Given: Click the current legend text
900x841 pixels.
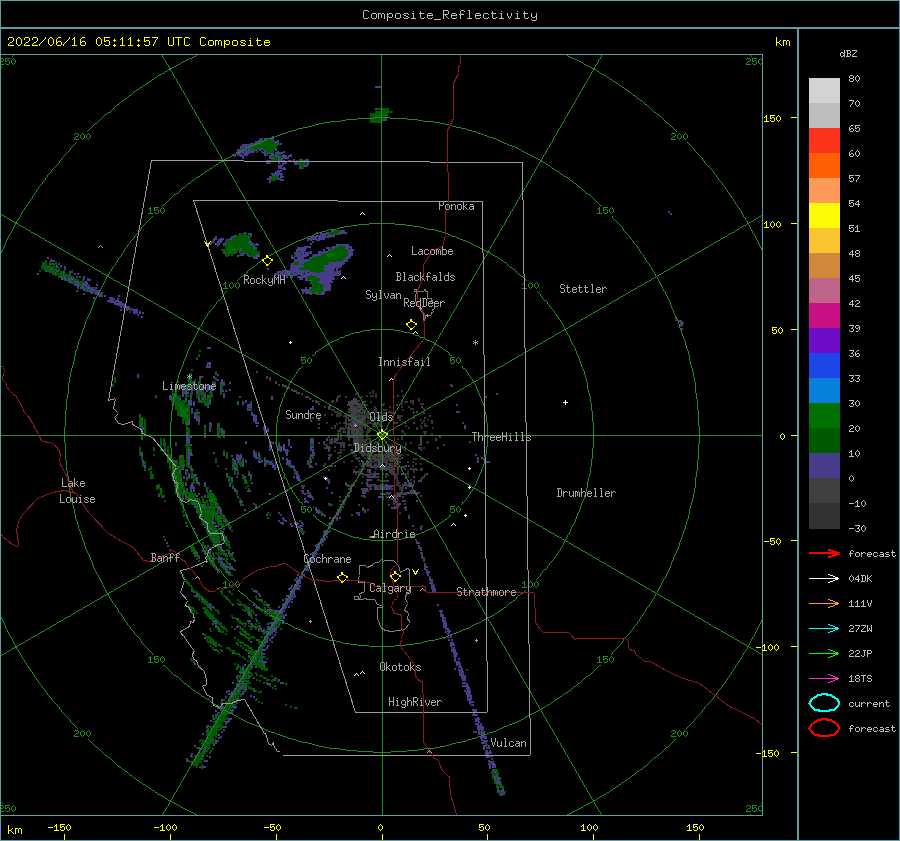Looking at the screenshot, I should click(x=869, y=704).
